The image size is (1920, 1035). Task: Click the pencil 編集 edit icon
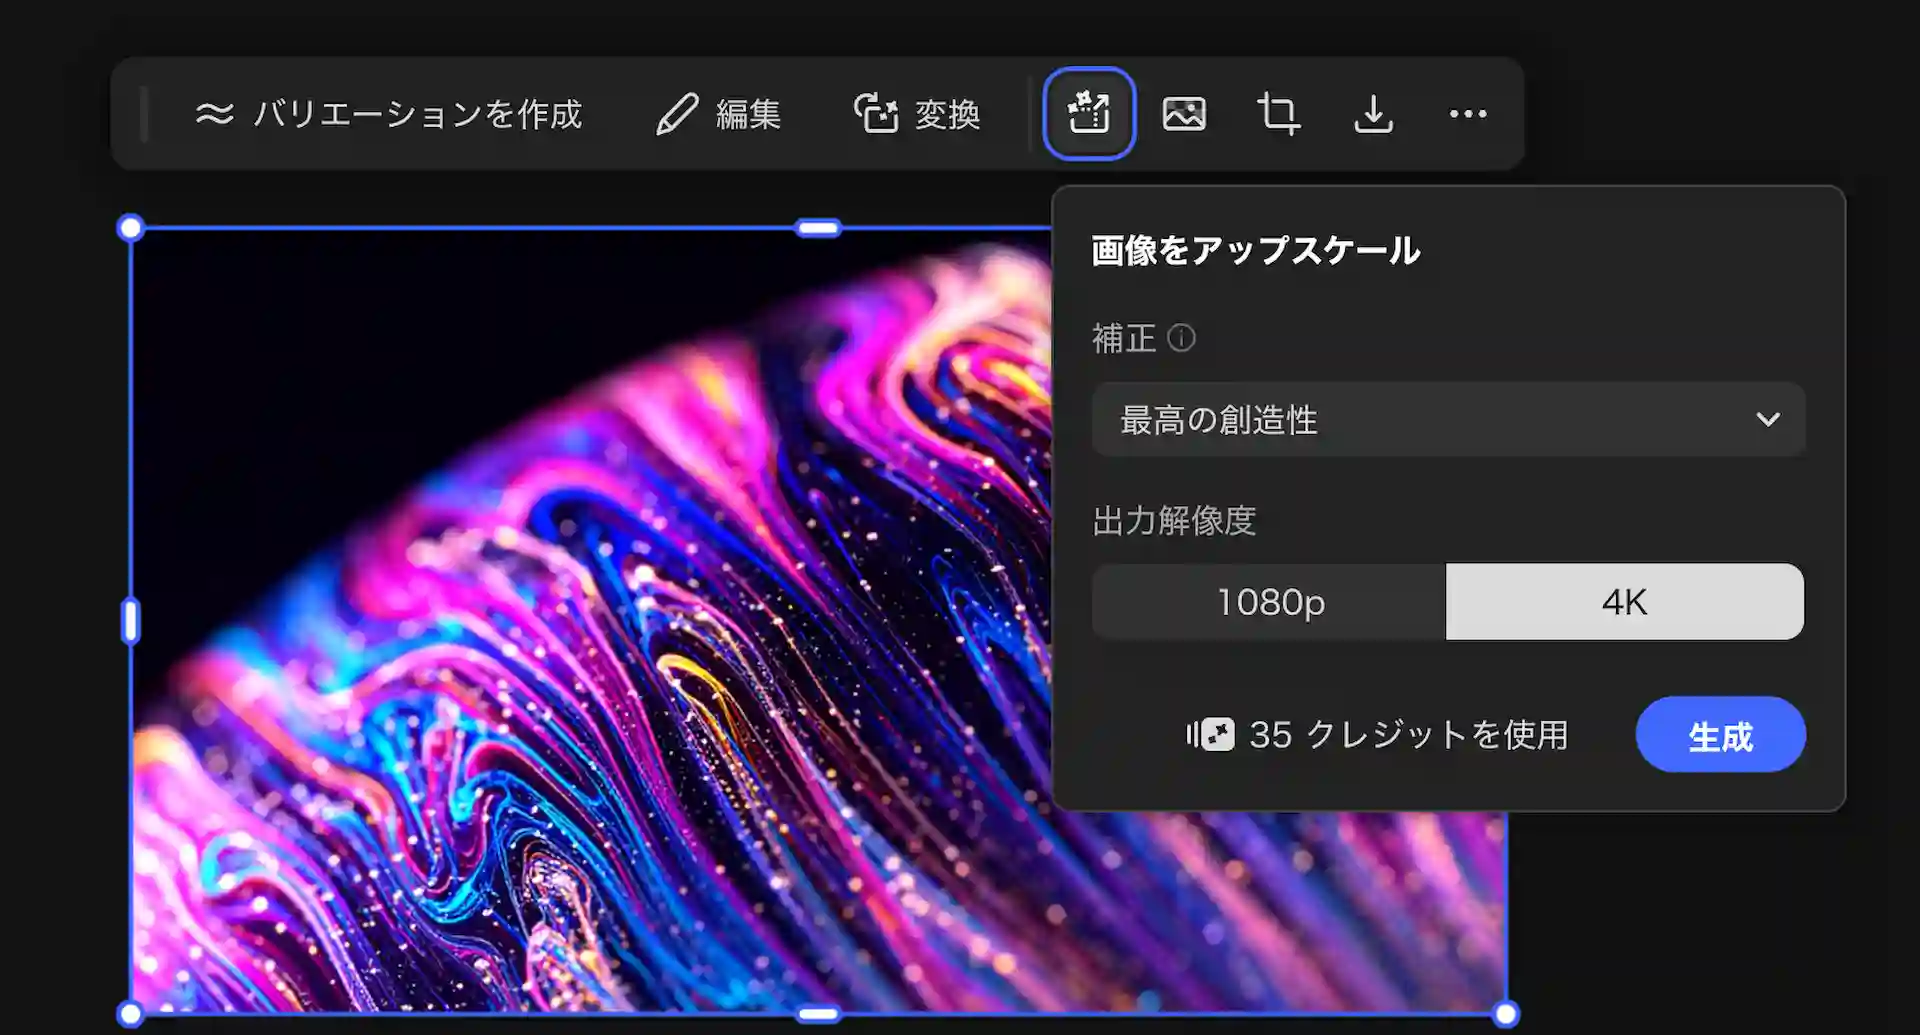pyautogui.click(x=677, y=114)
